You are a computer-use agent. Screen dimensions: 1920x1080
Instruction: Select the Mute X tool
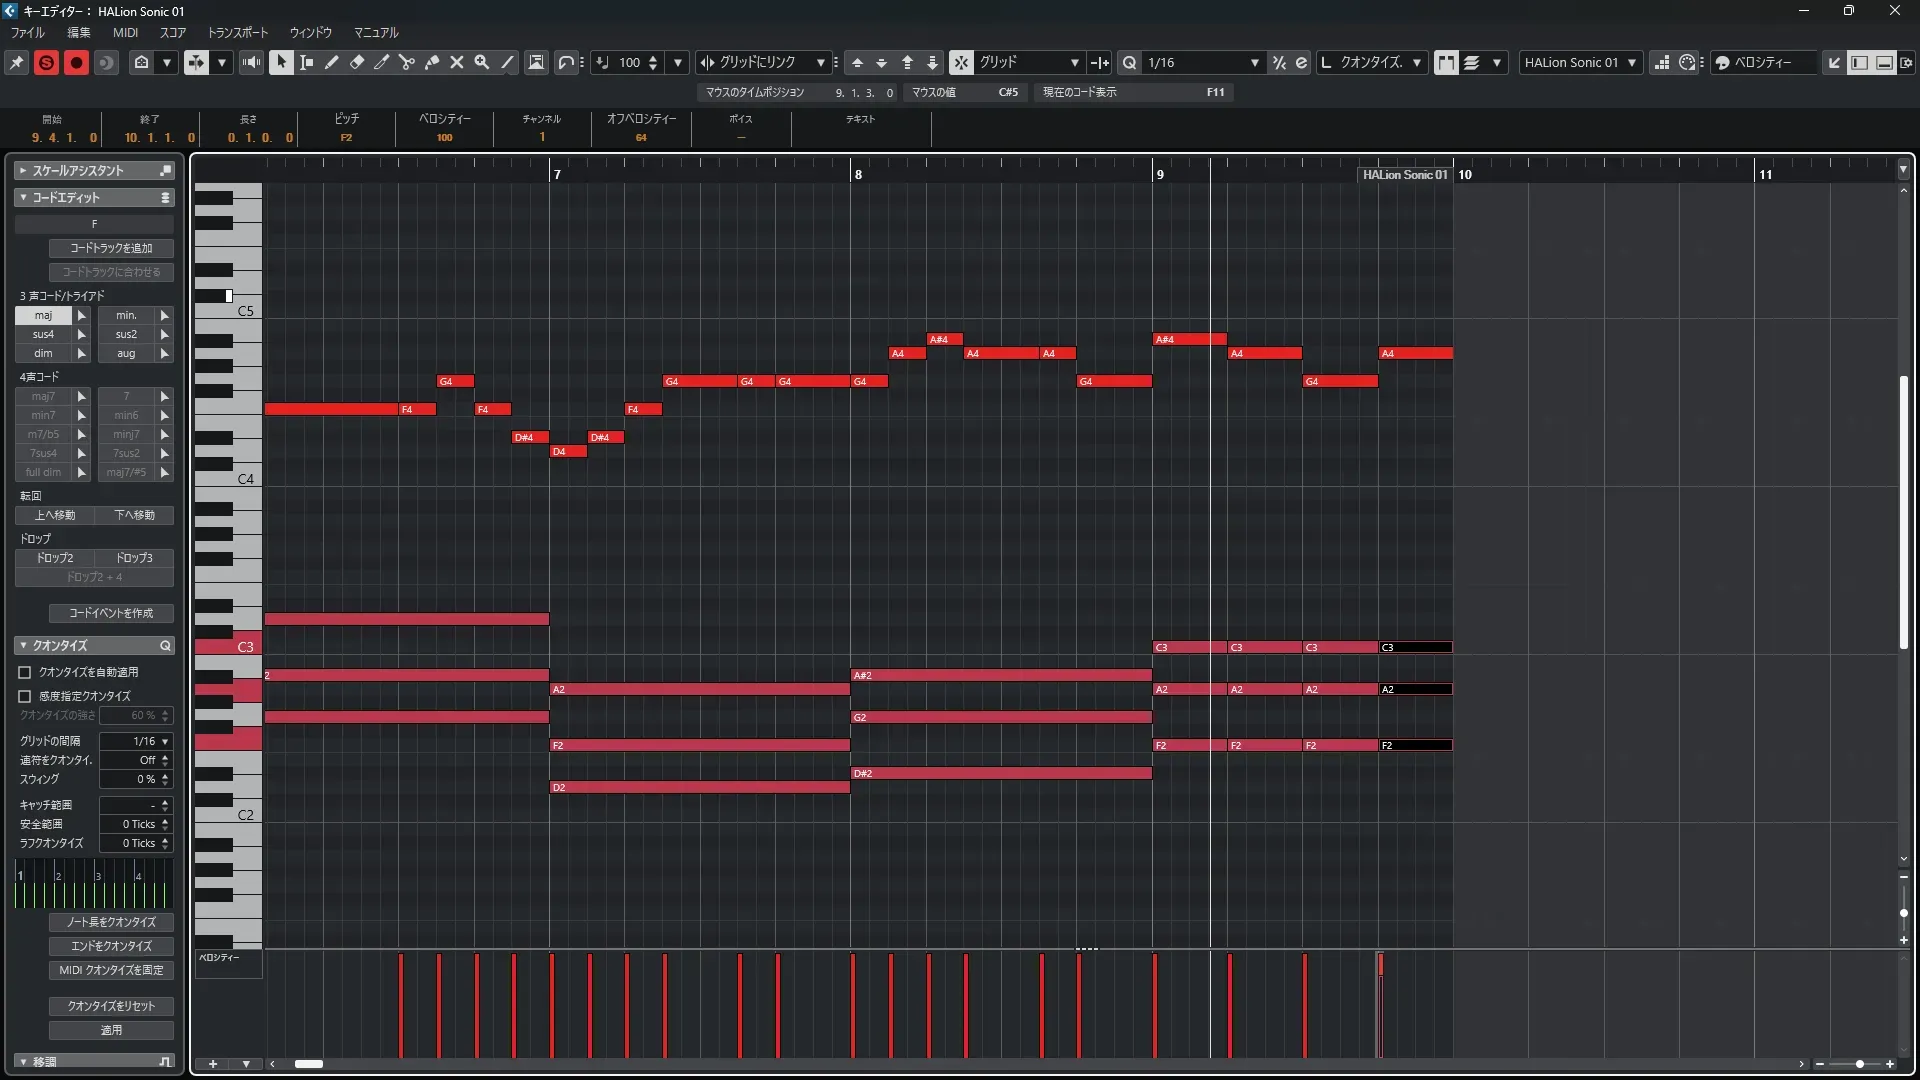pyautogui.click(x=457, y=62)
